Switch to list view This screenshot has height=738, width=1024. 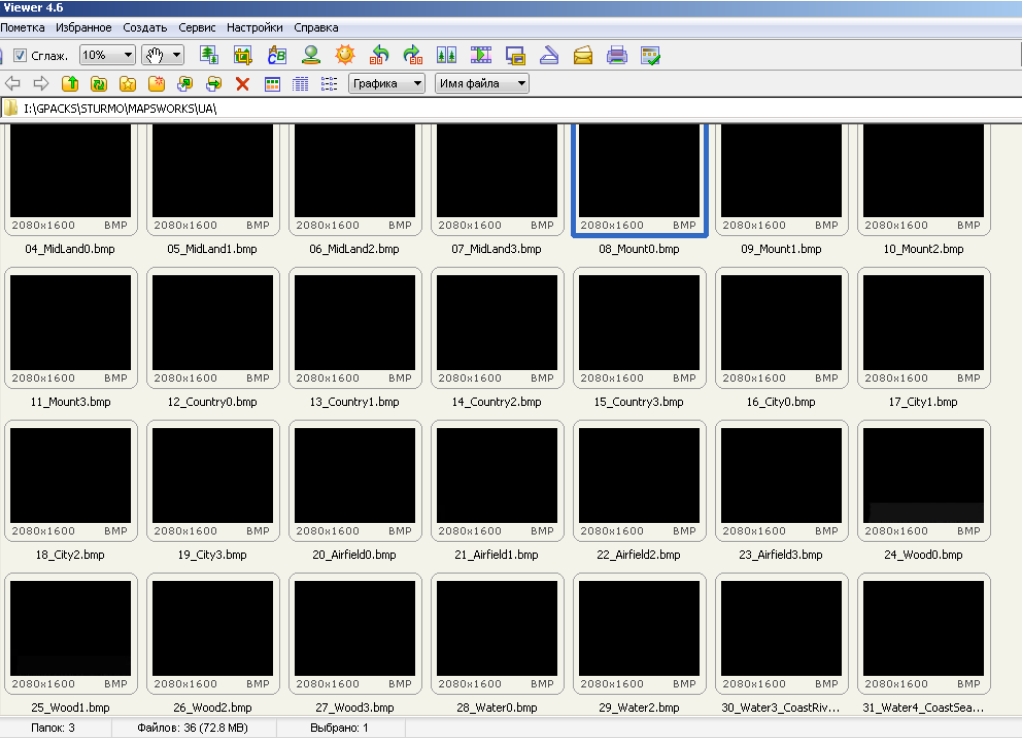click(x=329, y=84)
